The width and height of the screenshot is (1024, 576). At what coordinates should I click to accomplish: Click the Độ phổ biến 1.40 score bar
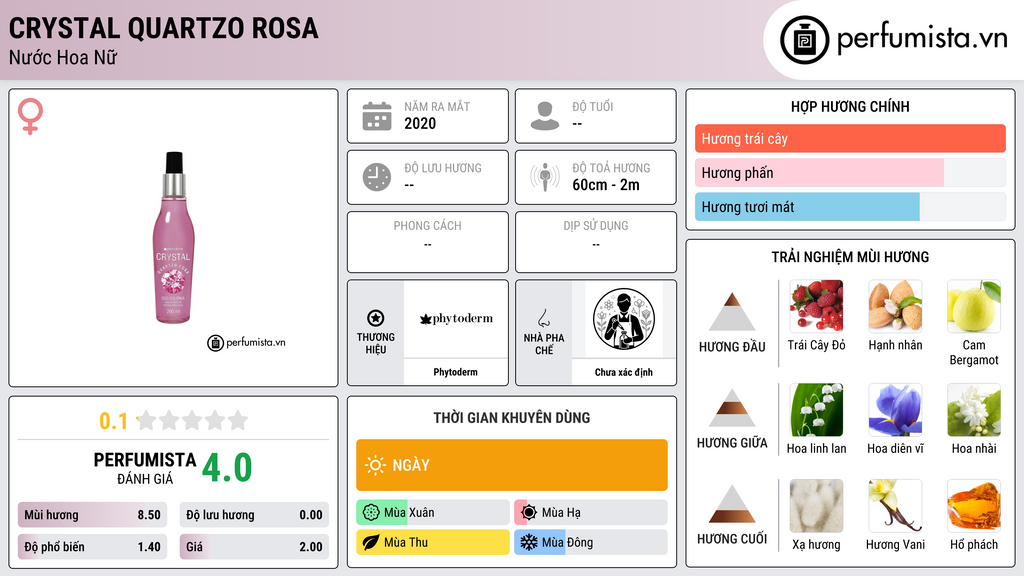pyautogui.click(x=92, y=547)
